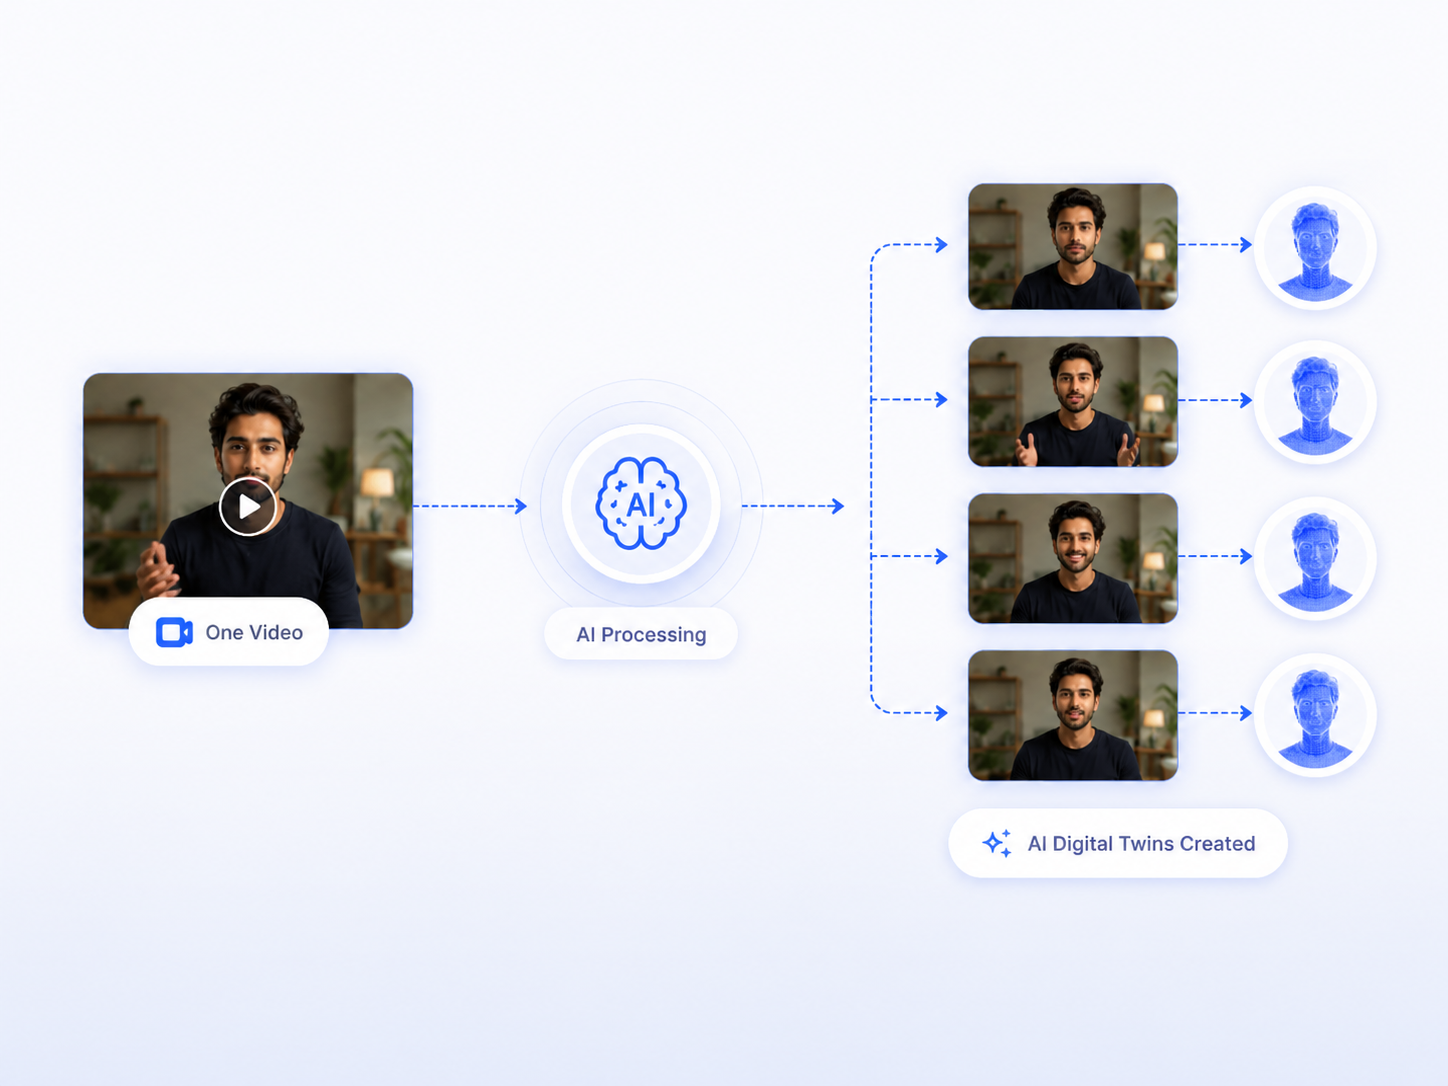This screenshot has width=1448, height=1086.
Task: Click the video camera icon beside One Video
Action: click(x=174, y=632)
